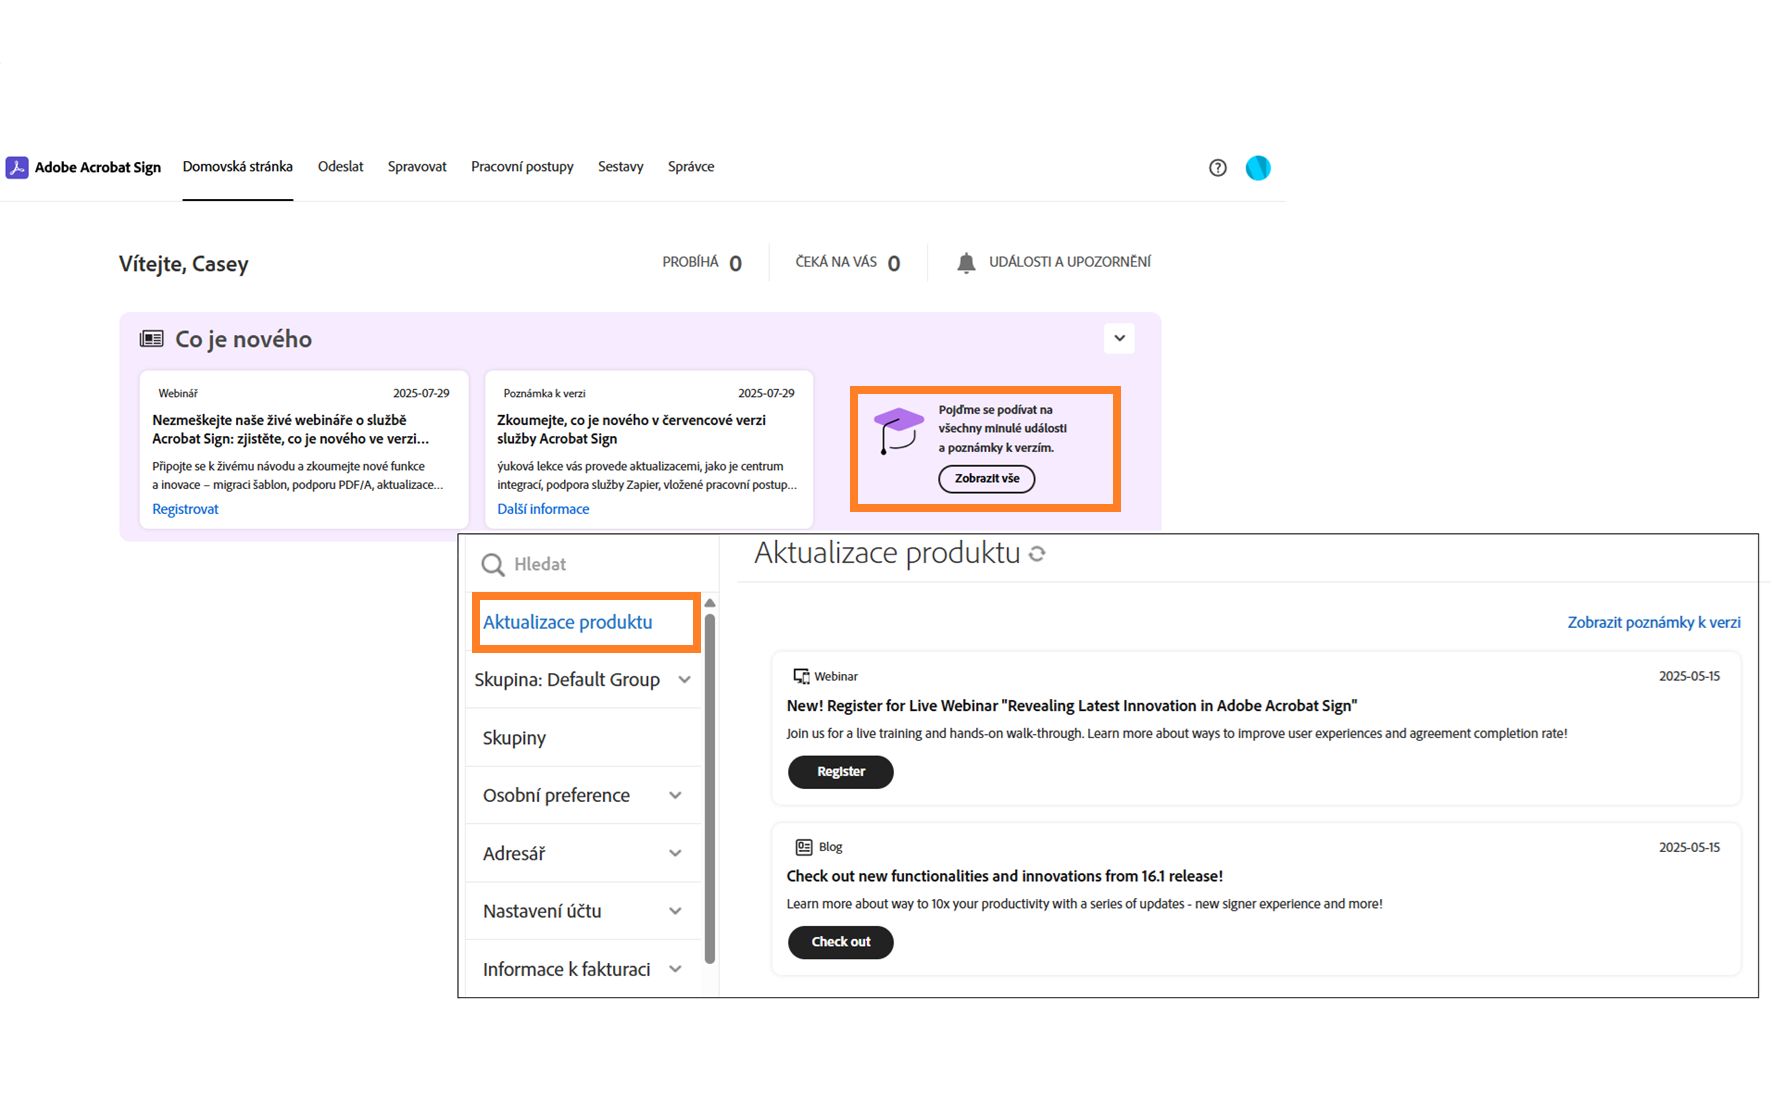Click the Registrovat link
The height and width of the screenshot is (1099, 1772).
[x=185, y=510]
